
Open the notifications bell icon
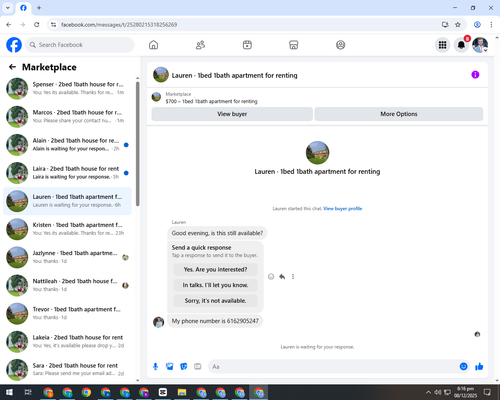coord(461,45)
